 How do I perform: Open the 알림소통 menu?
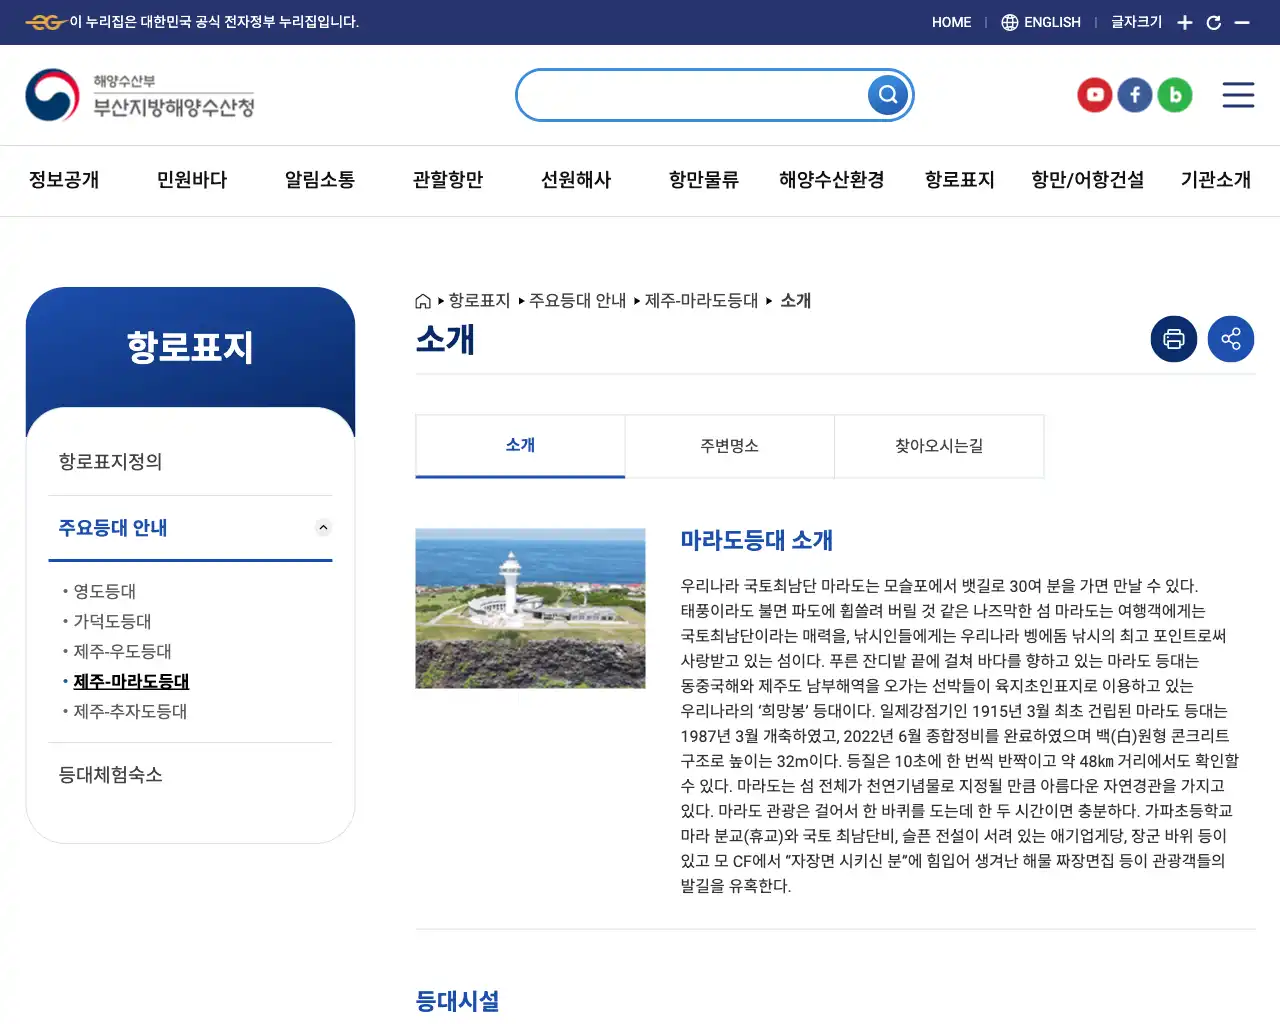coord(320,180)
